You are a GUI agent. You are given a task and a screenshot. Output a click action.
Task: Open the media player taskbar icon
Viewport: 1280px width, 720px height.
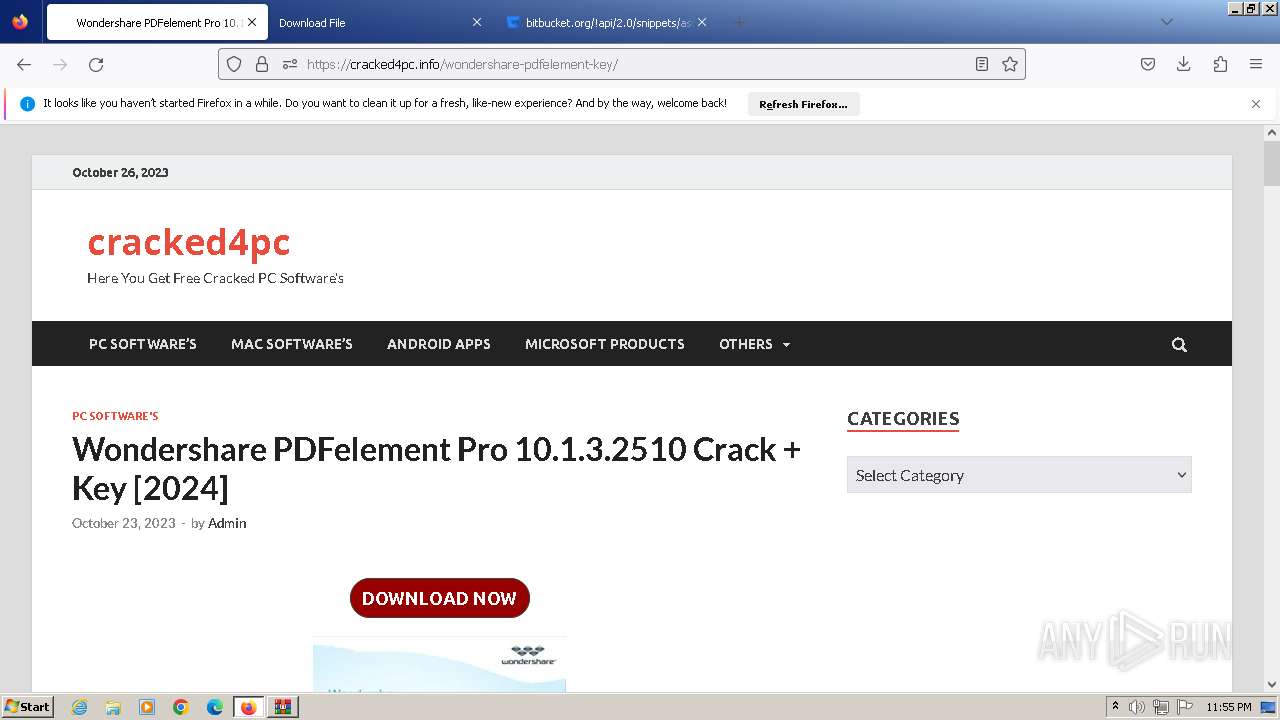pyautogui.click(x=147, y=707)
